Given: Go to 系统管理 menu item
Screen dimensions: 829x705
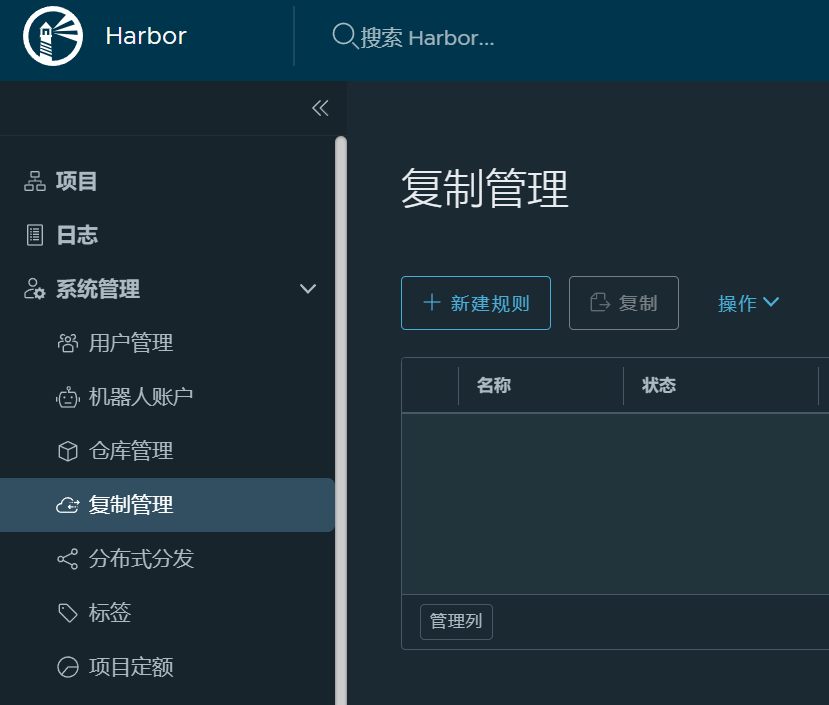Looking at the screenshot, I should point(98,289).
